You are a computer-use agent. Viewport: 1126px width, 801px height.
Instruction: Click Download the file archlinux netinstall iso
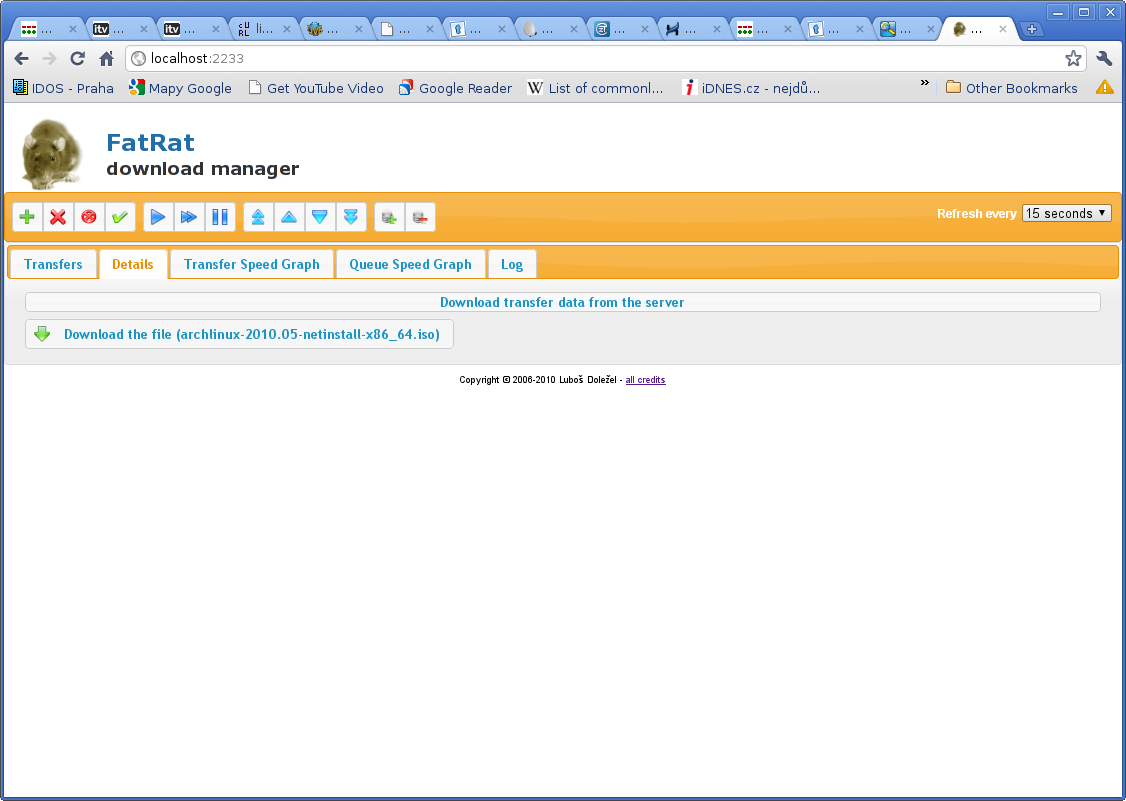tap(239, 334)
